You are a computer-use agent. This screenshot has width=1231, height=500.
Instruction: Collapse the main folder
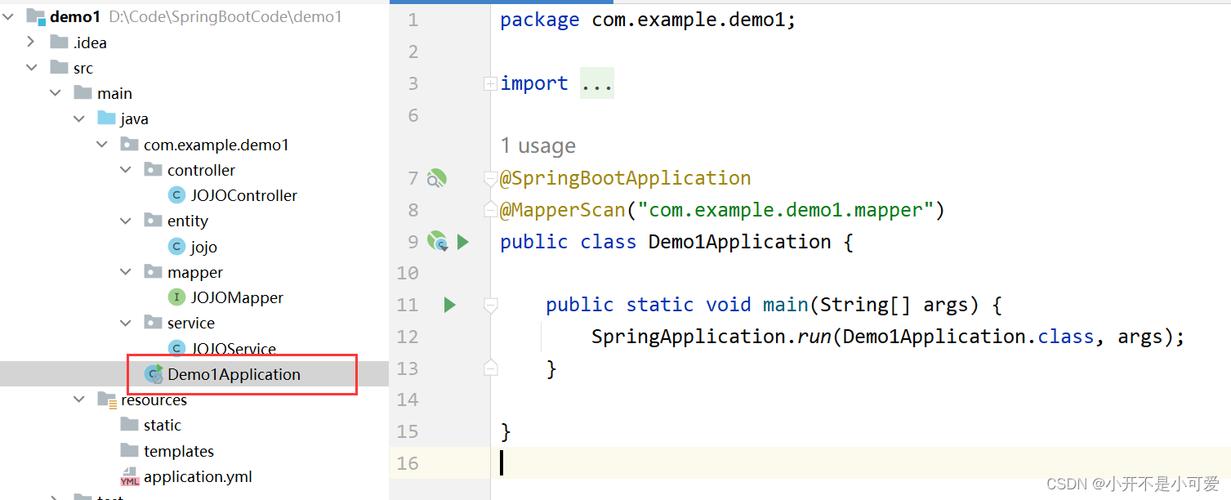coord(56,93)
